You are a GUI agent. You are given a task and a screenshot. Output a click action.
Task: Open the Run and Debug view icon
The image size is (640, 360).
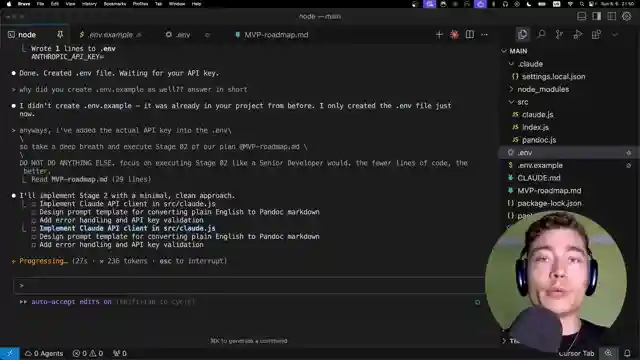(578, 35)
